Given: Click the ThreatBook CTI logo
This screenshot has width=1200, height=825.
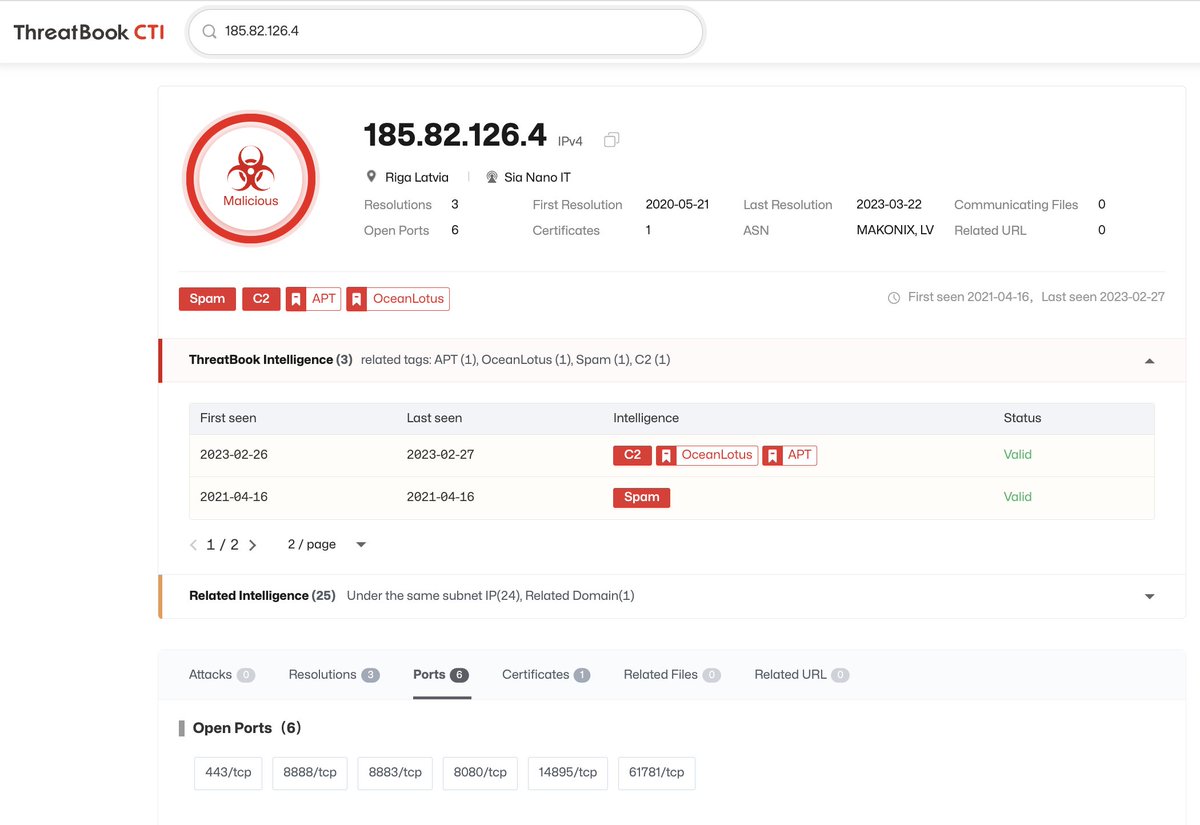Looking at the screenshot, I should coord(88,31).
